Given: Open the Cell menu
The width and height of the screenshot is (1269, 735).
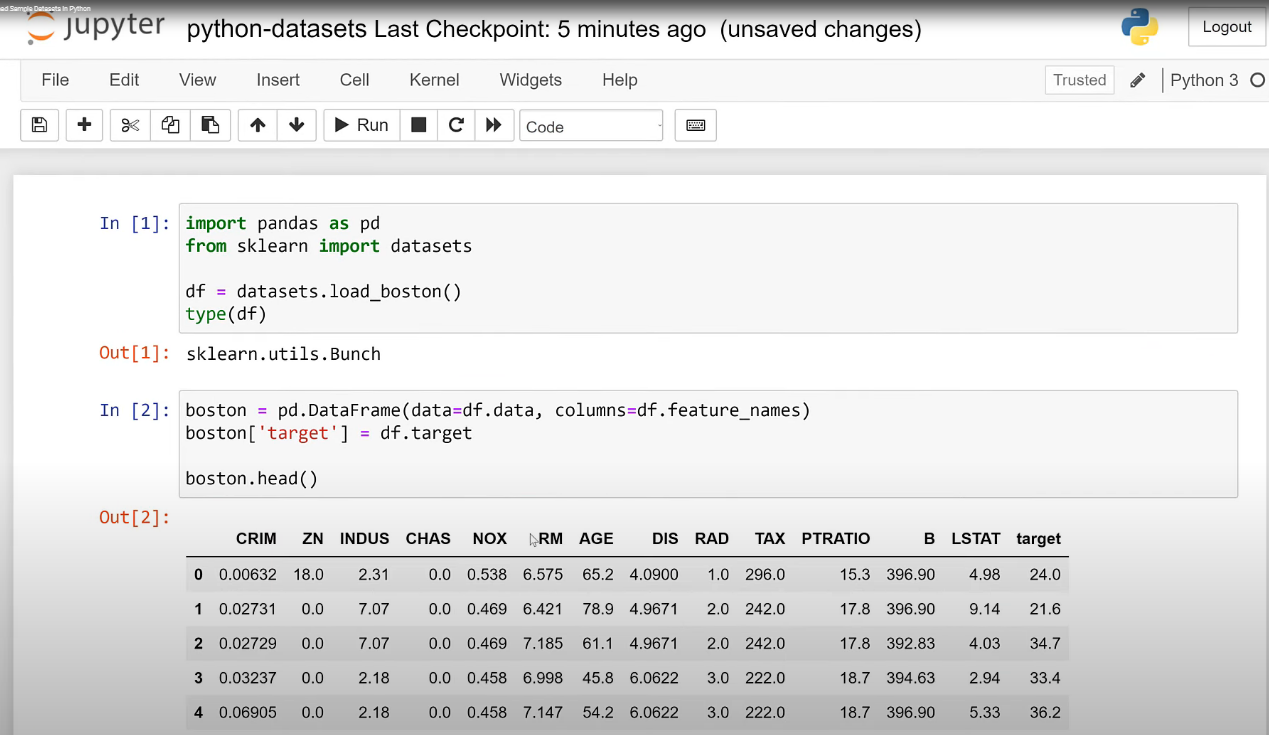Looking at the screenshot, I should coord(354,80).
